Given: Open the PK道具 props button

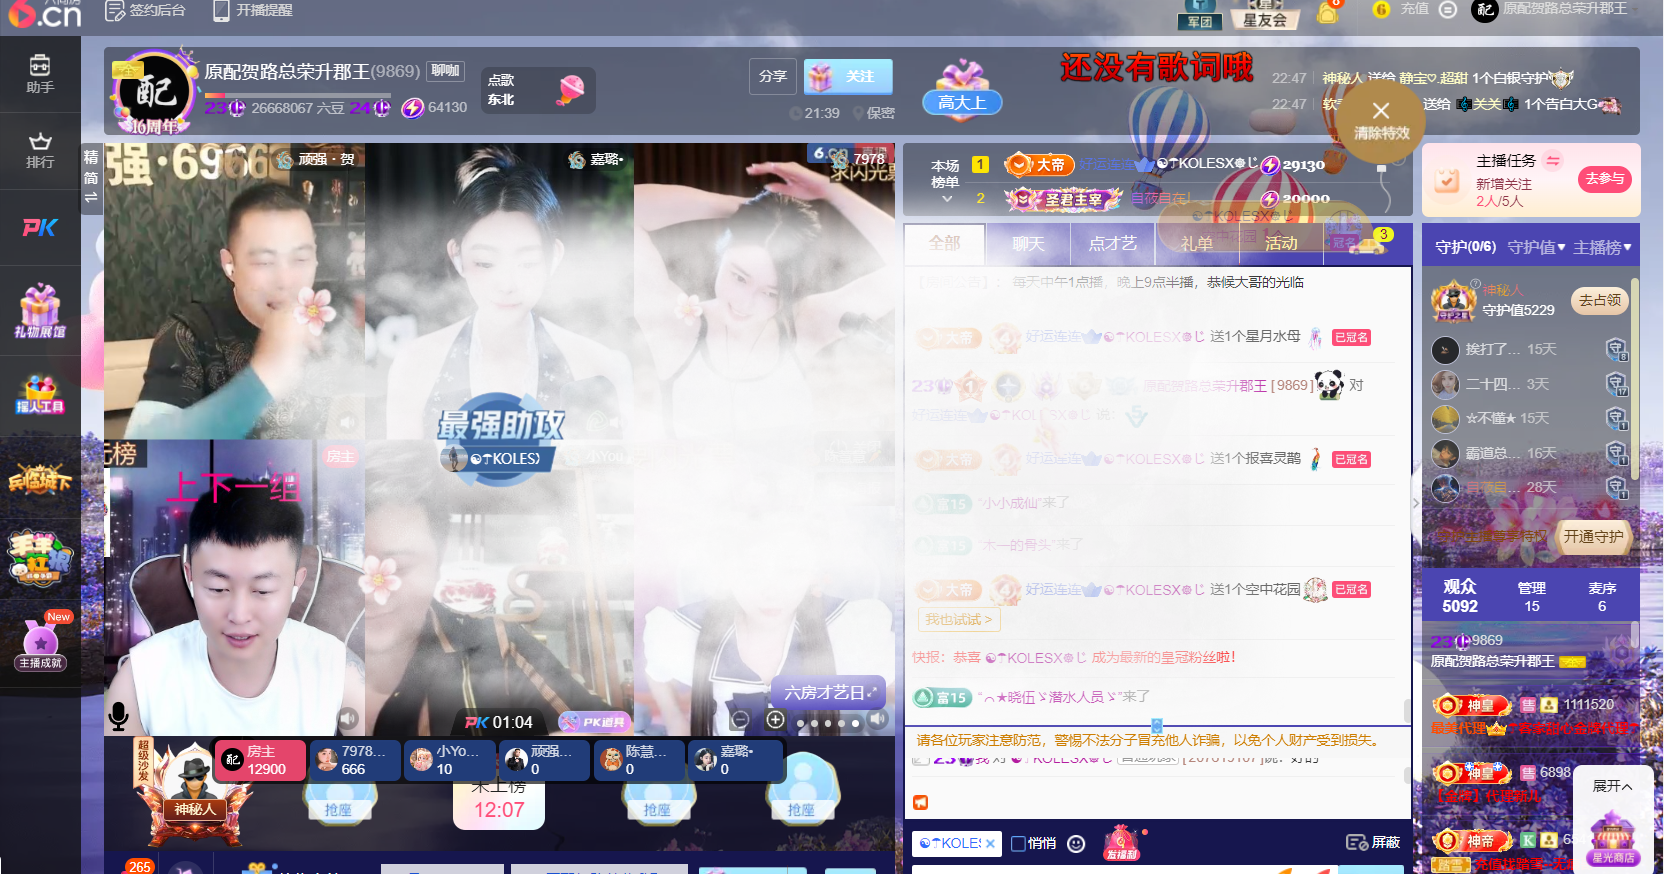Looking at the screenshot, I should pos(596,721).
